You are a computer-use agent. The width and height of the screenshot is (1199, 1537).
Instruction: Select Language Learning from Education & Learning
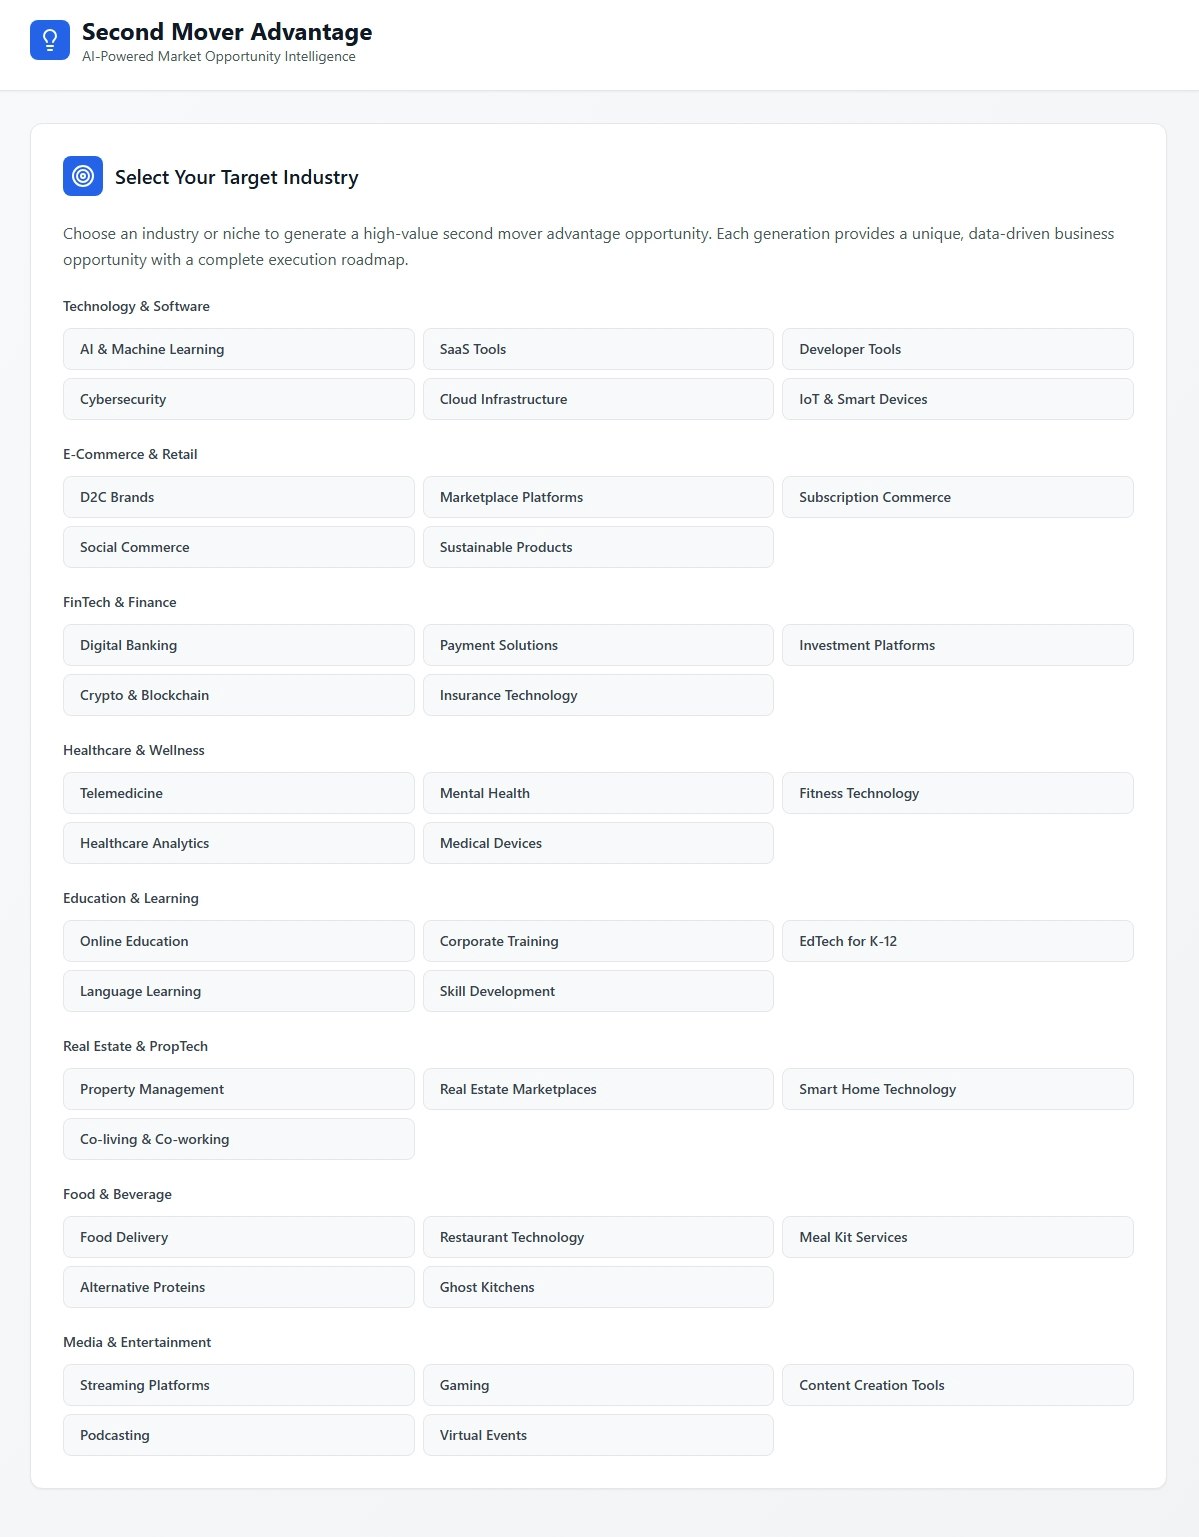238,990
